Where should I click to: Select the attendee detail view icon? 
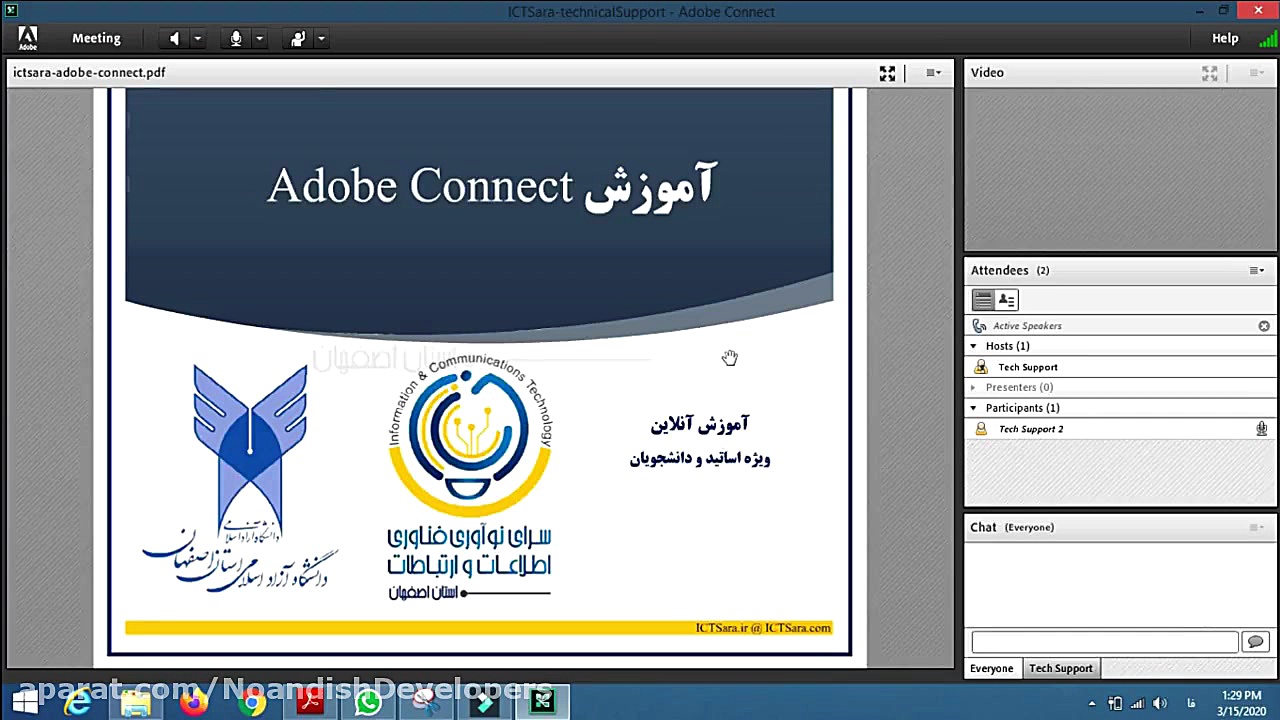[x=1006, y=299]
